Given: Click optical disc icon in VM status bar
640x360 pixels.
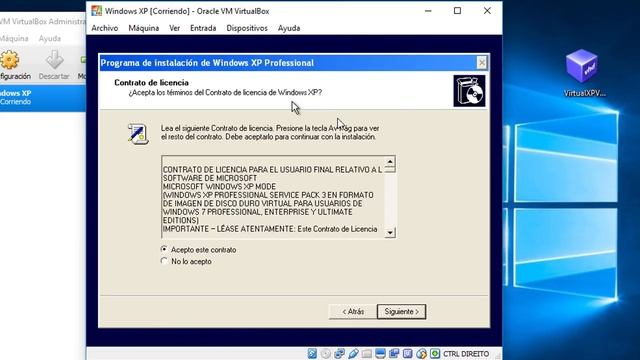Looking at the screenshot, I should 326,353.
